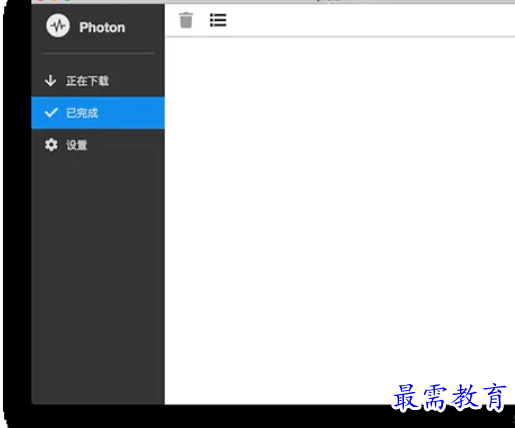Viewport: 515px width, 428px height.
Task: Click the checkmark icon beside 已完成
Action: pos(51,113)
